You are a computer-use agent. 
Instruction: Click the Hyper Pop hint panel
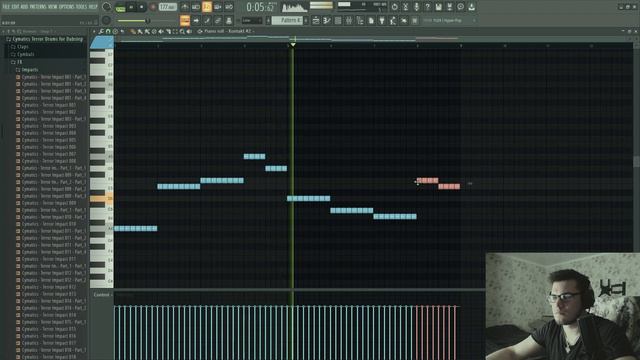pyautogui.click(x=449, y=20)
